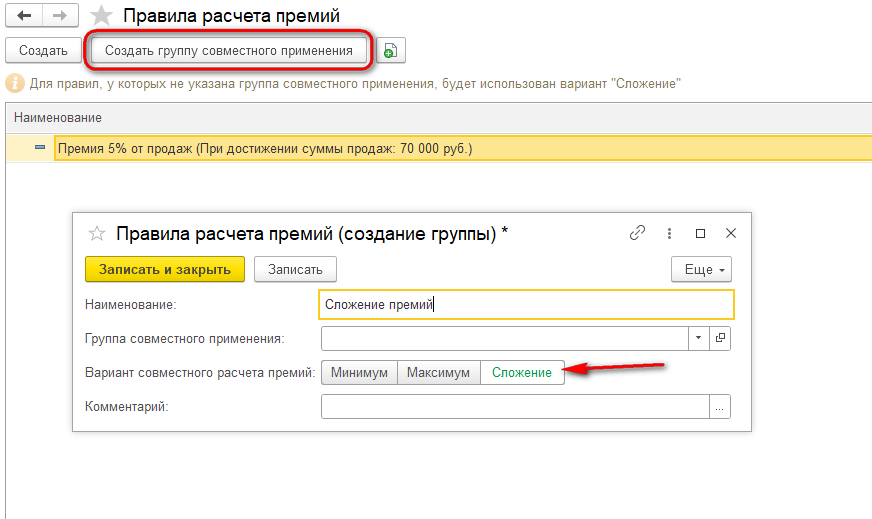Click the 'Правила расчета премий' page title
Image resolution: width=872 pixels, height=519 pixels.
point(231,16)
